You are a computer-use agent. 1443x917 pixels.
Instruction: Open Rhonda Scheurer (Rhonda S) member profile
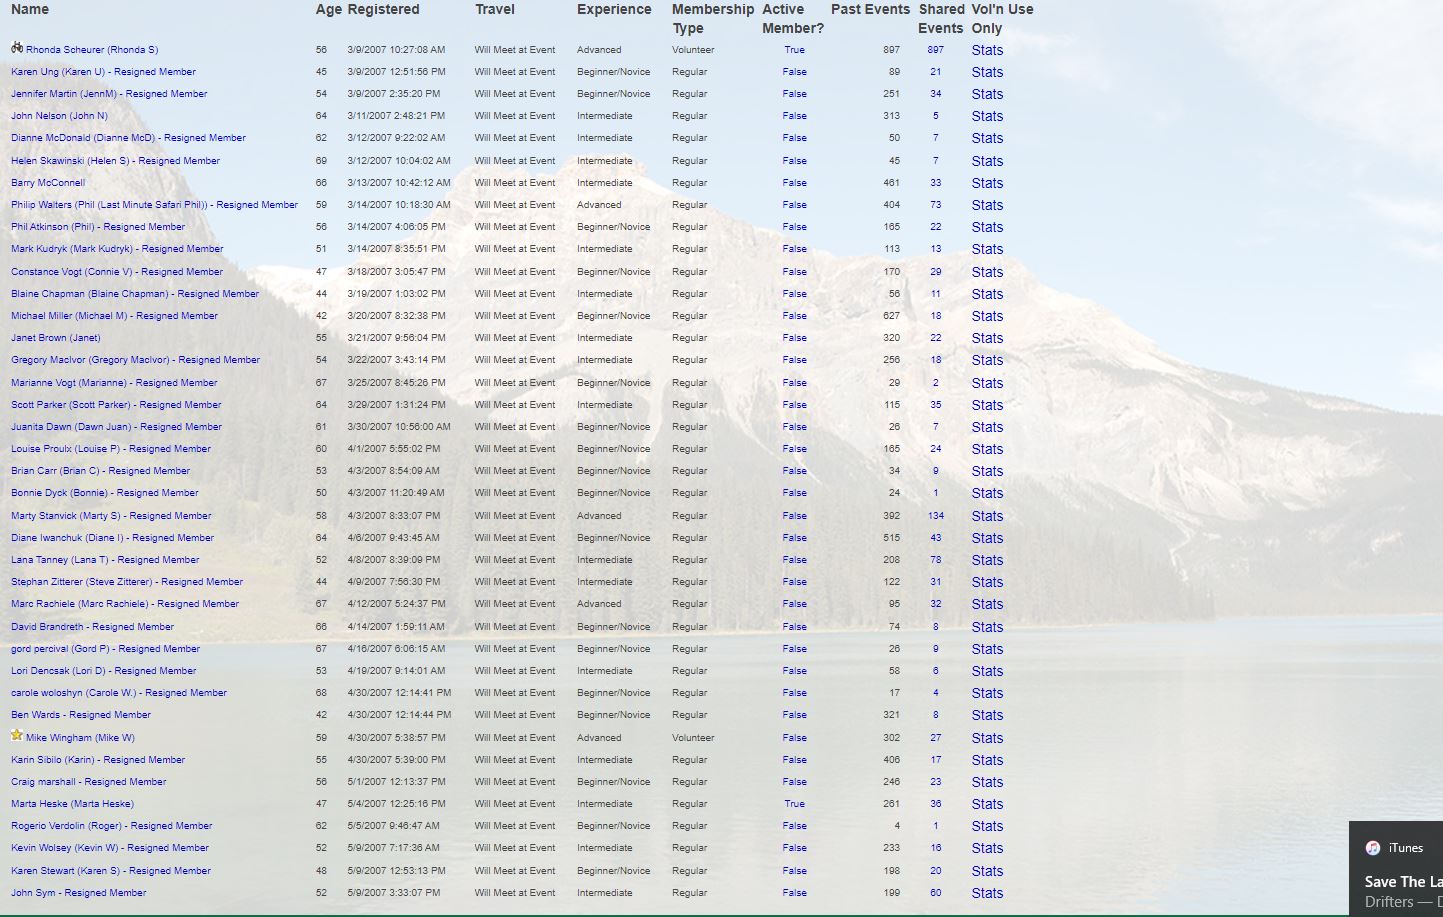click(x=92, y=50)
